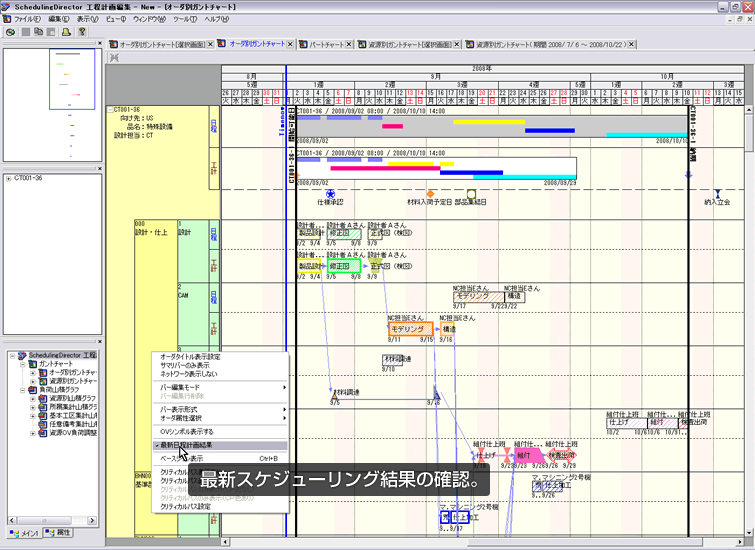Open the ファイル menu
The image size is (755, 550).
(x=27, y=19)
